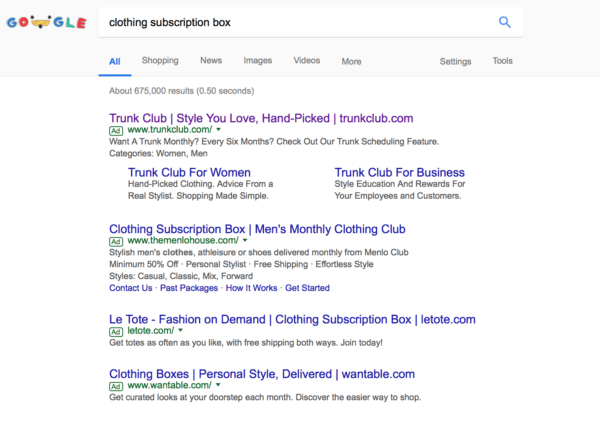This screenshot has height=422, width=600.
Task: Expand the arrow next to letote.com/
Action: [x=181, y=331]
